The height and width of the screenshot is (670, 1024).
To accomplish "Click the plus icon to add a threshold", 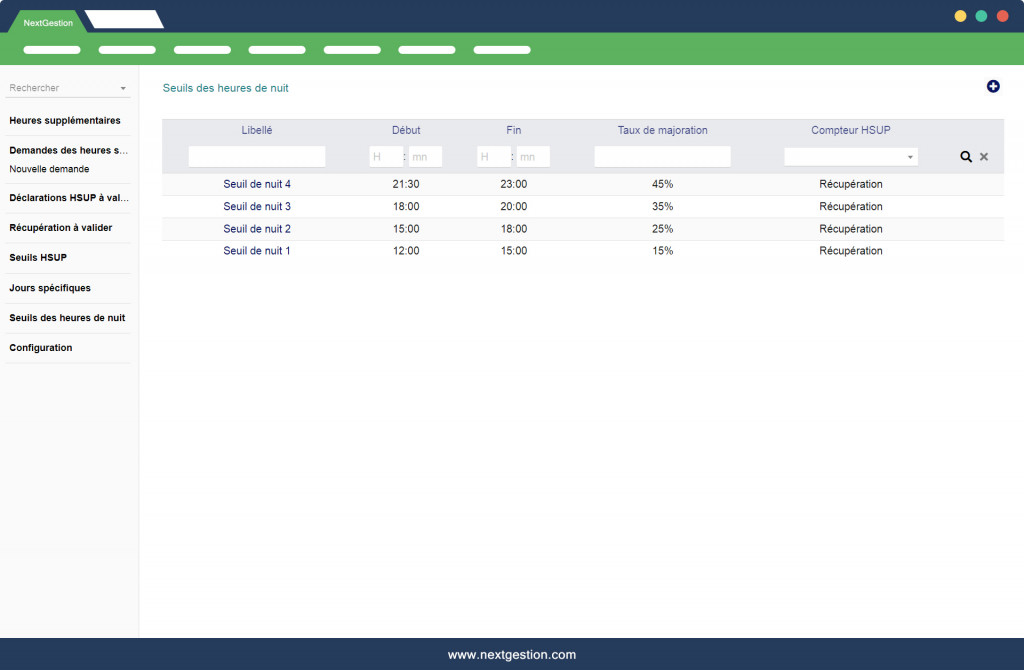I will pyautogui.click(x=993, y=87).
